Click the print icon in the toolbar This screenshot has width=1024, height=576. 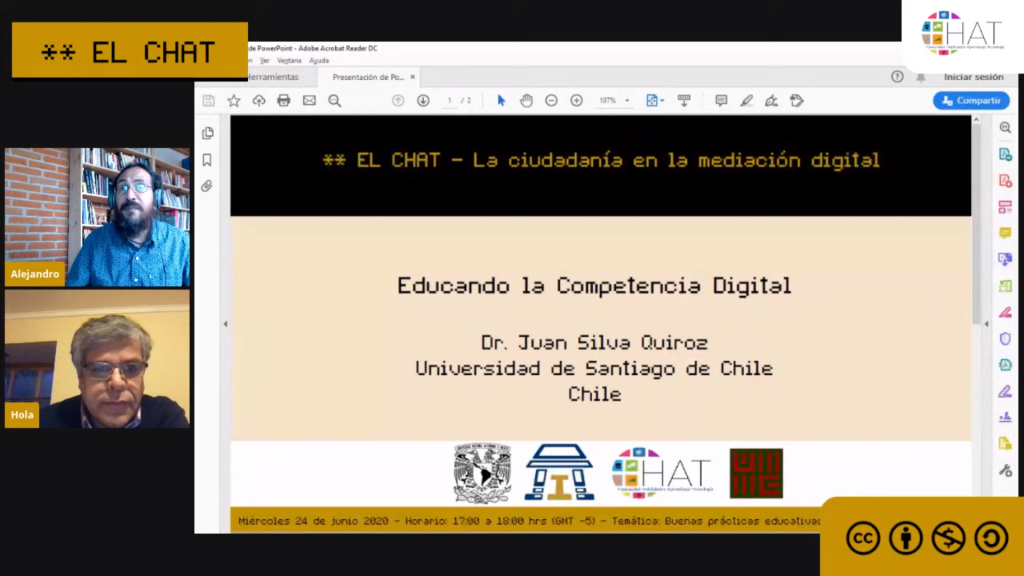(284, 101)
